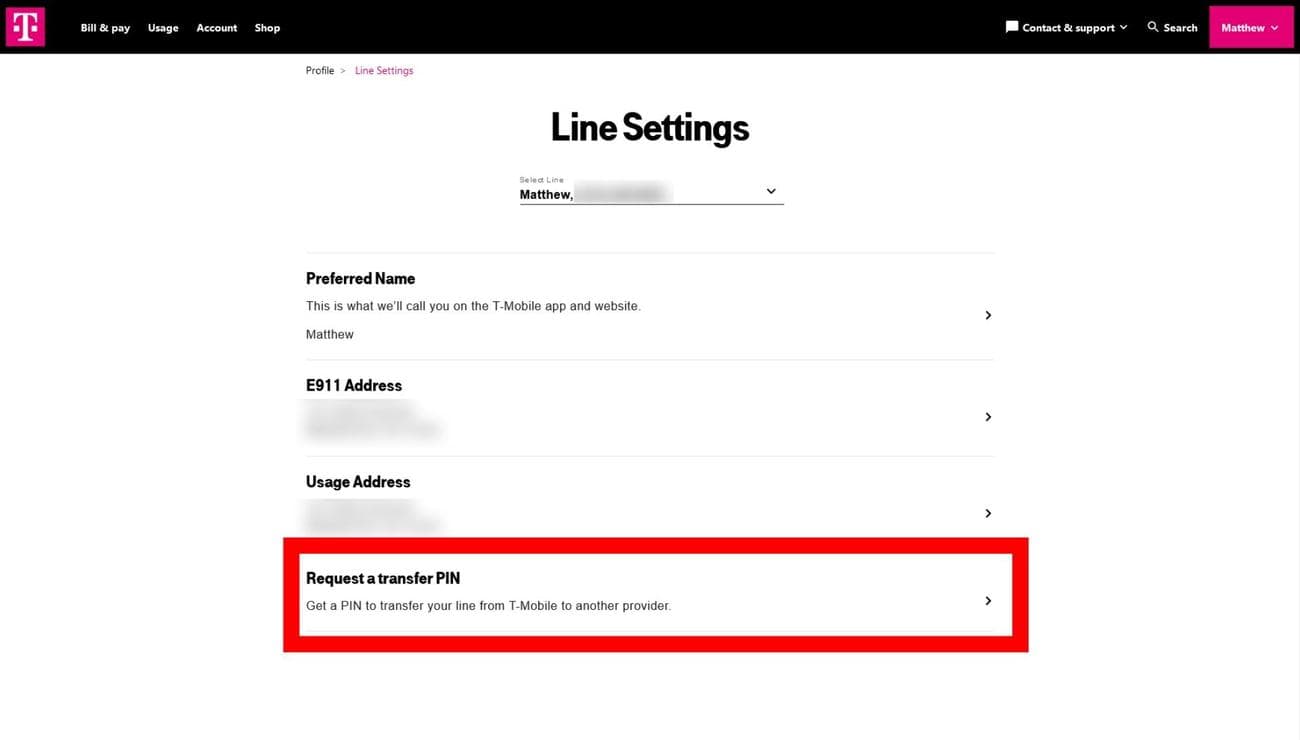The image size is (1300, 740).
Task: Select the E911 Address heading
Action: [354, 385]
